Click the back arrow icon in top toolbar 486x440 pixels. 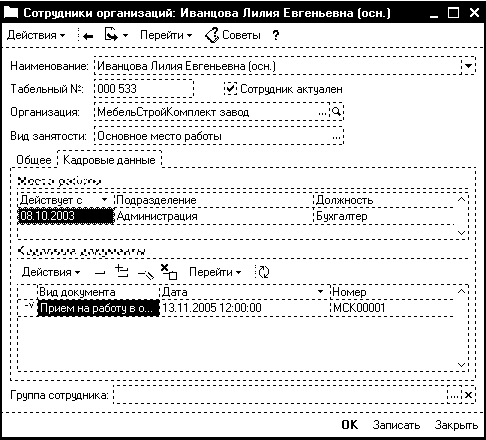pyautogui.click(x=88, y=36)
